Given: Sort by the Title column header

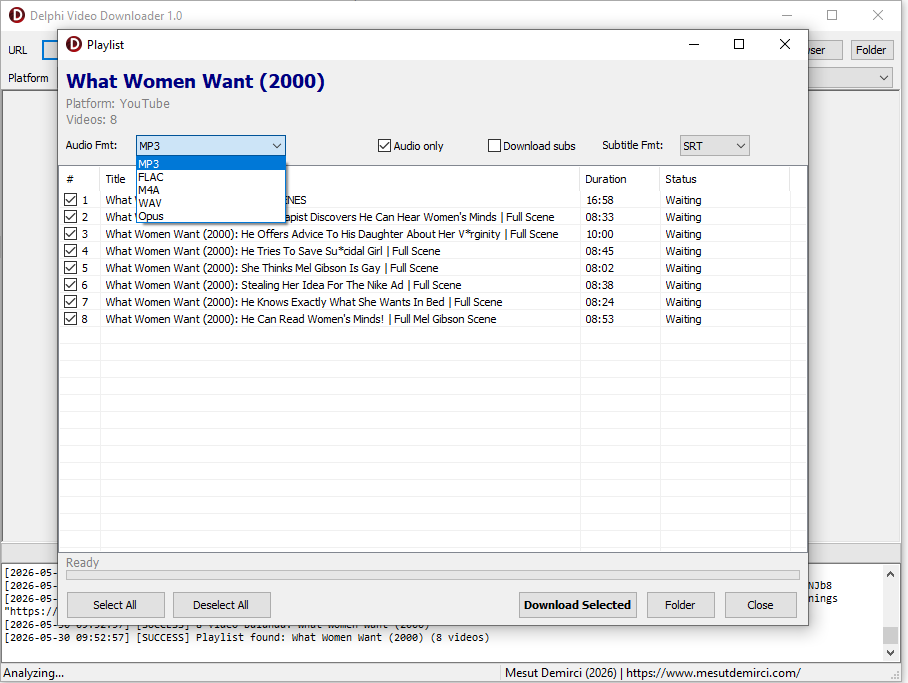Looking at the screenshot, I should [340, 179].
